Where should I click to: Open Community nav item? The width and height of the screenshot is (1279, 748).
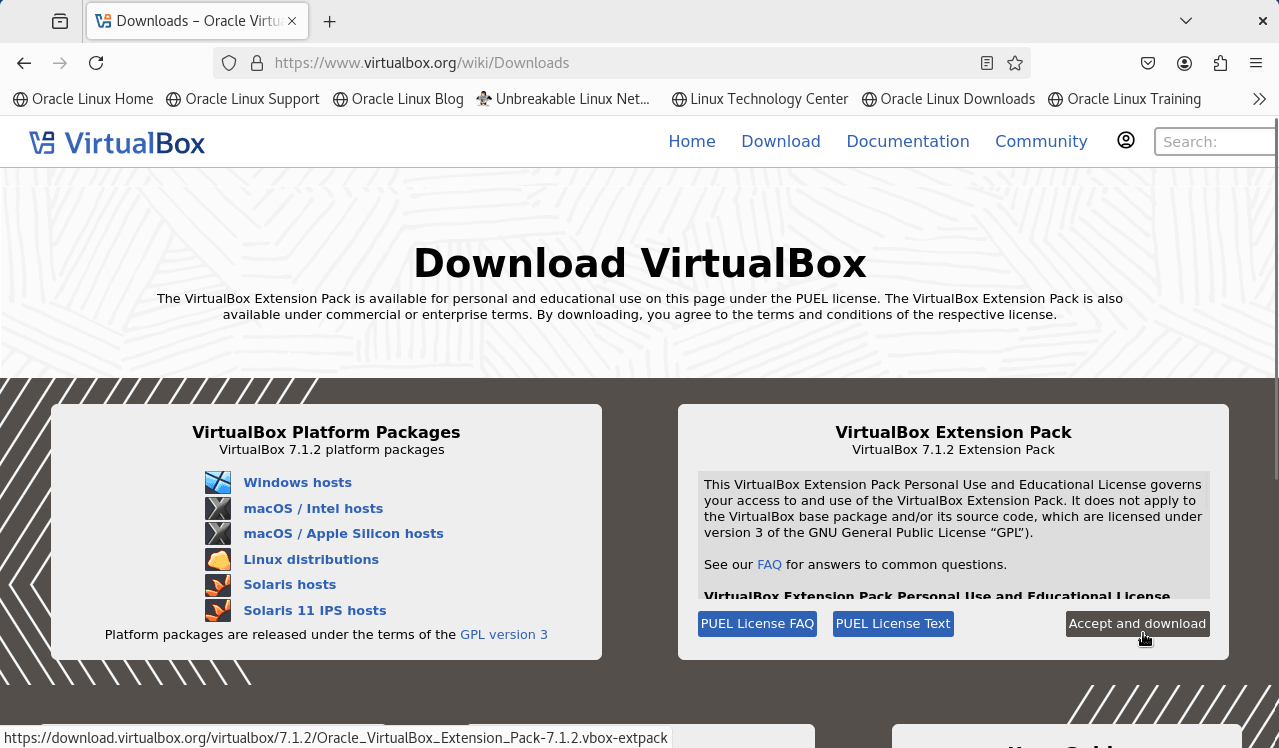(1041, 141)
